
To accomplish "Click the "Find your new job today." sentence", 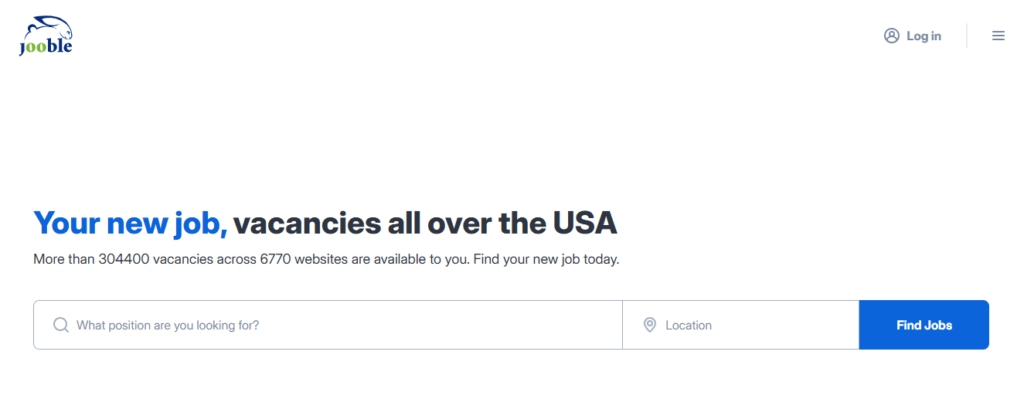I will point(546,259).
